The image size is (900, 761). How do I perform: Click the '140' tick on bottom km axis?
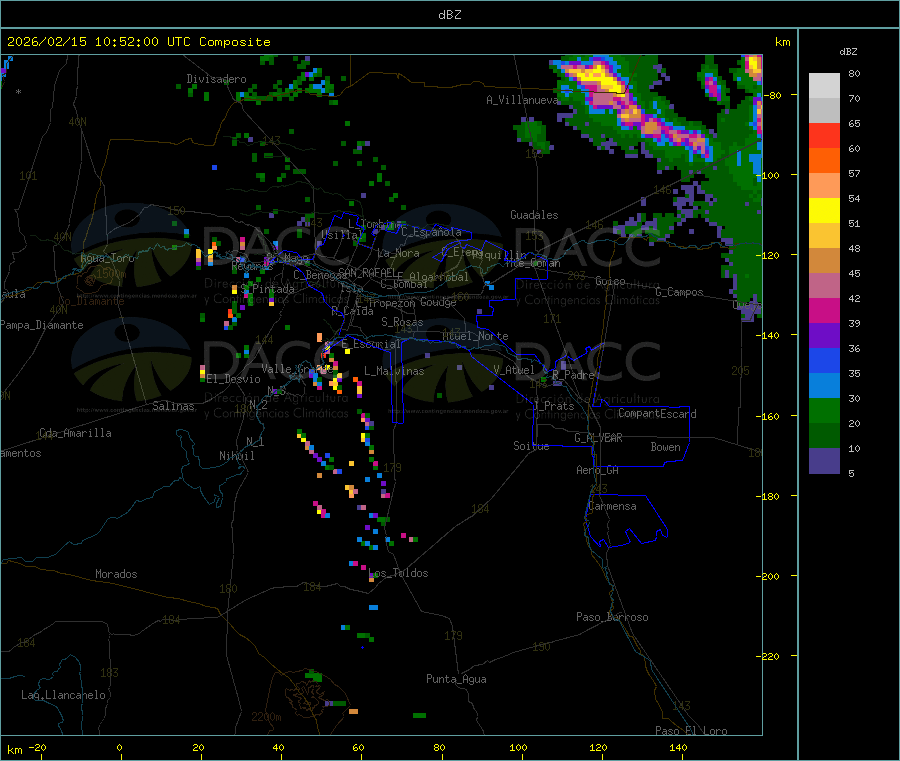(x=678, y=747)
